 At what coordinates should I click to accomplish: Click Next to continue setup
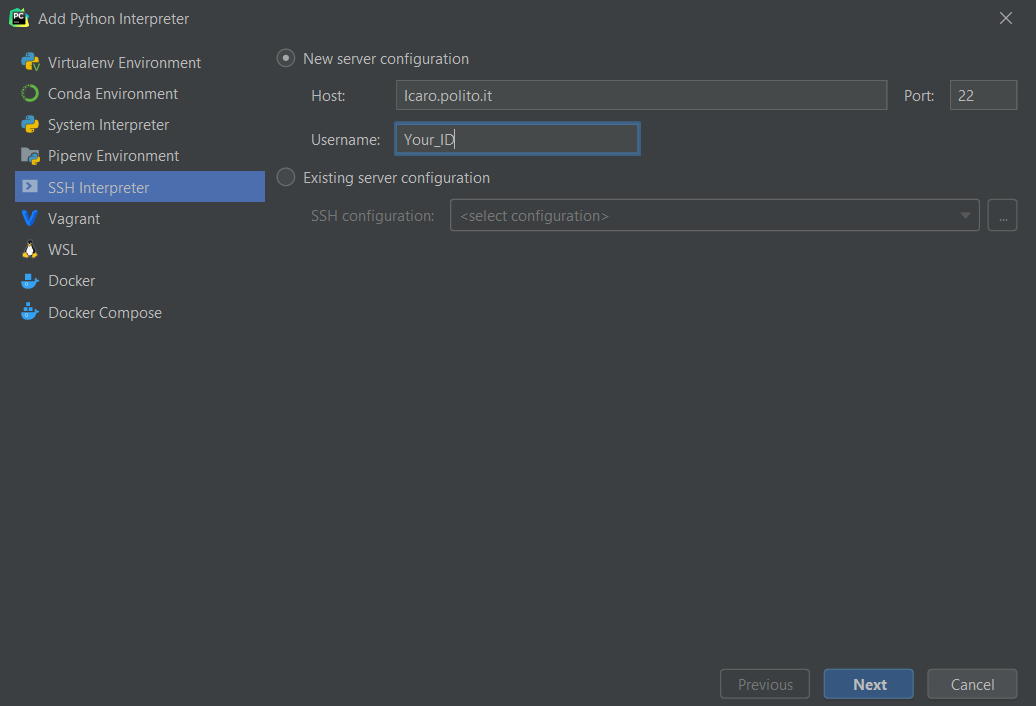(868, 684)
